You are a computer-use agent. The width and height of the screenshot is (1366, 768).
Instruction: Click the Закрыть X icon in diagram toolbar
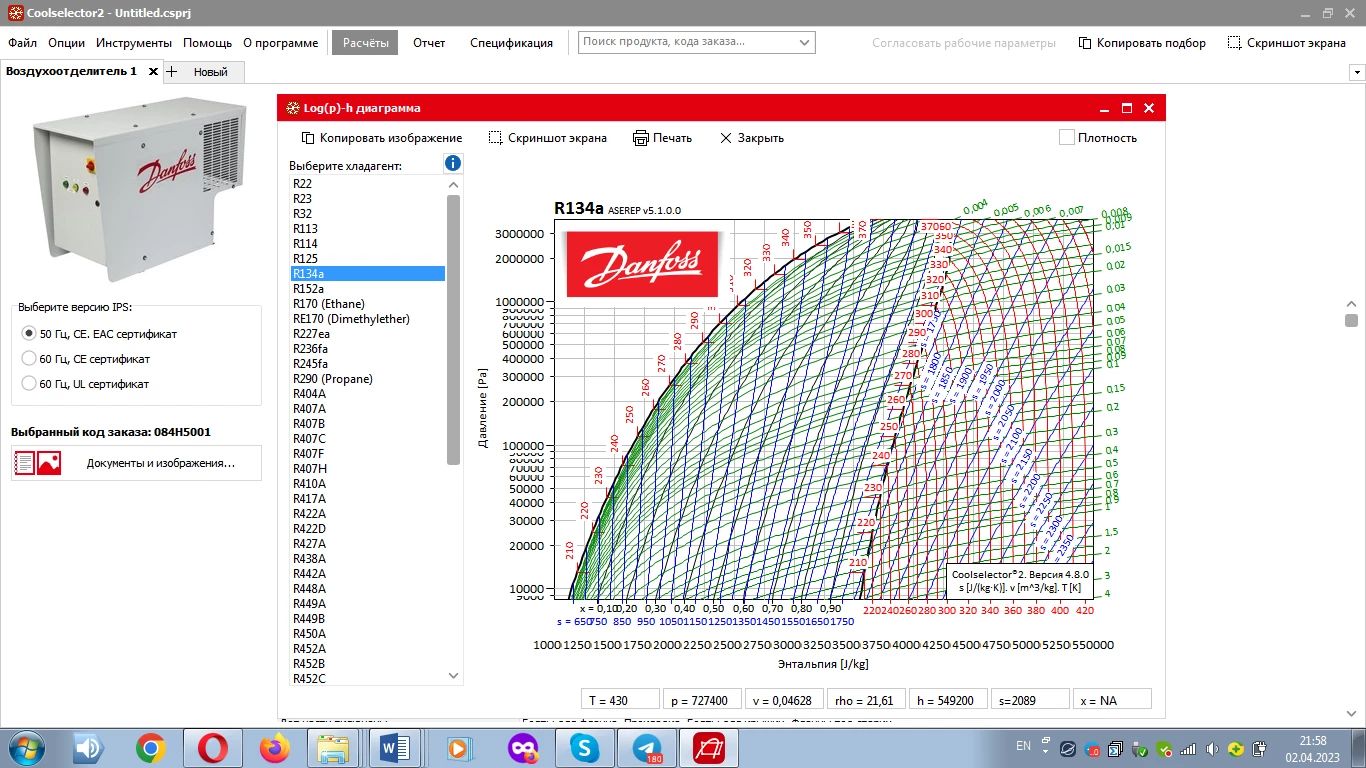726,138
